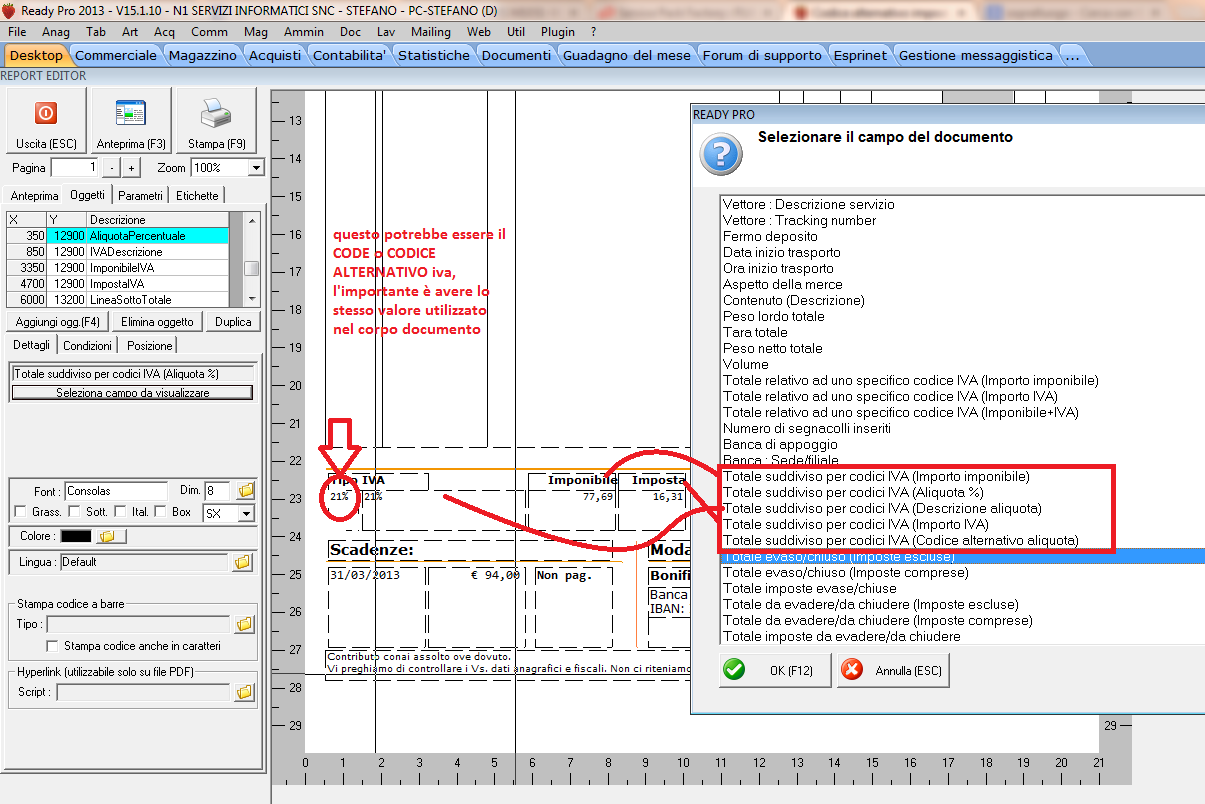Switch to the Parametri tab
This screenshot has width=1205, height=804.
[140, 196]
